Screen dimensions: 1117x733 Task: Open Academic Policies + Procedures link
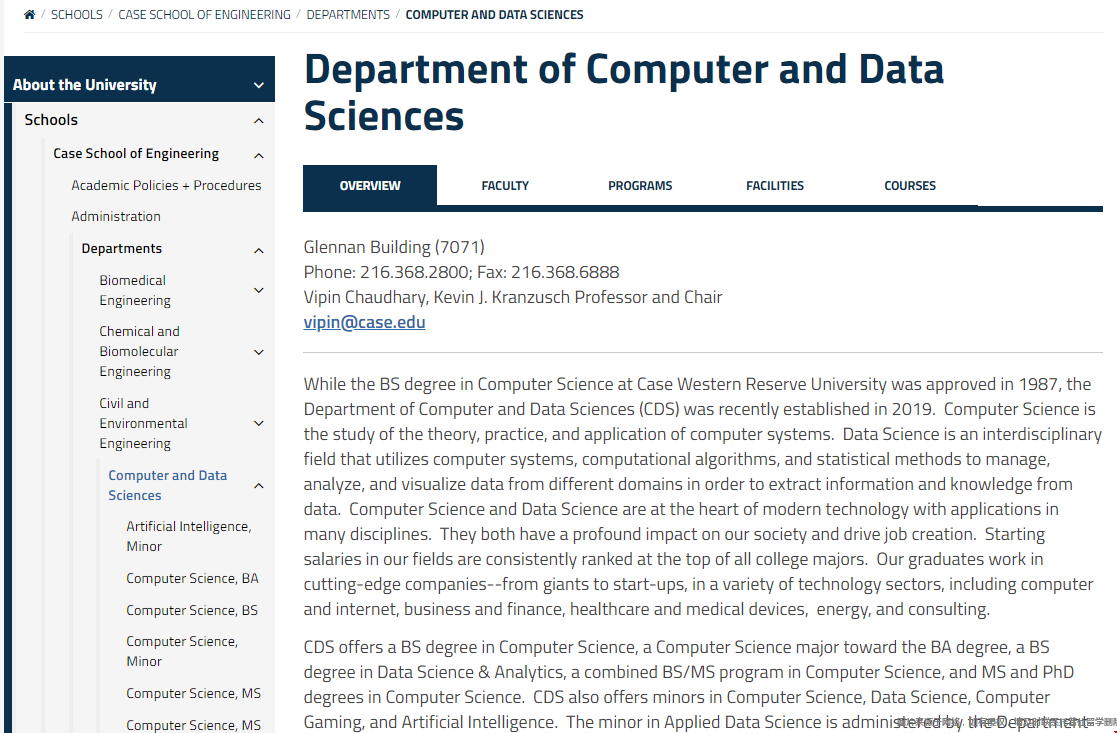pyautogui.click(x=166, y=185)
